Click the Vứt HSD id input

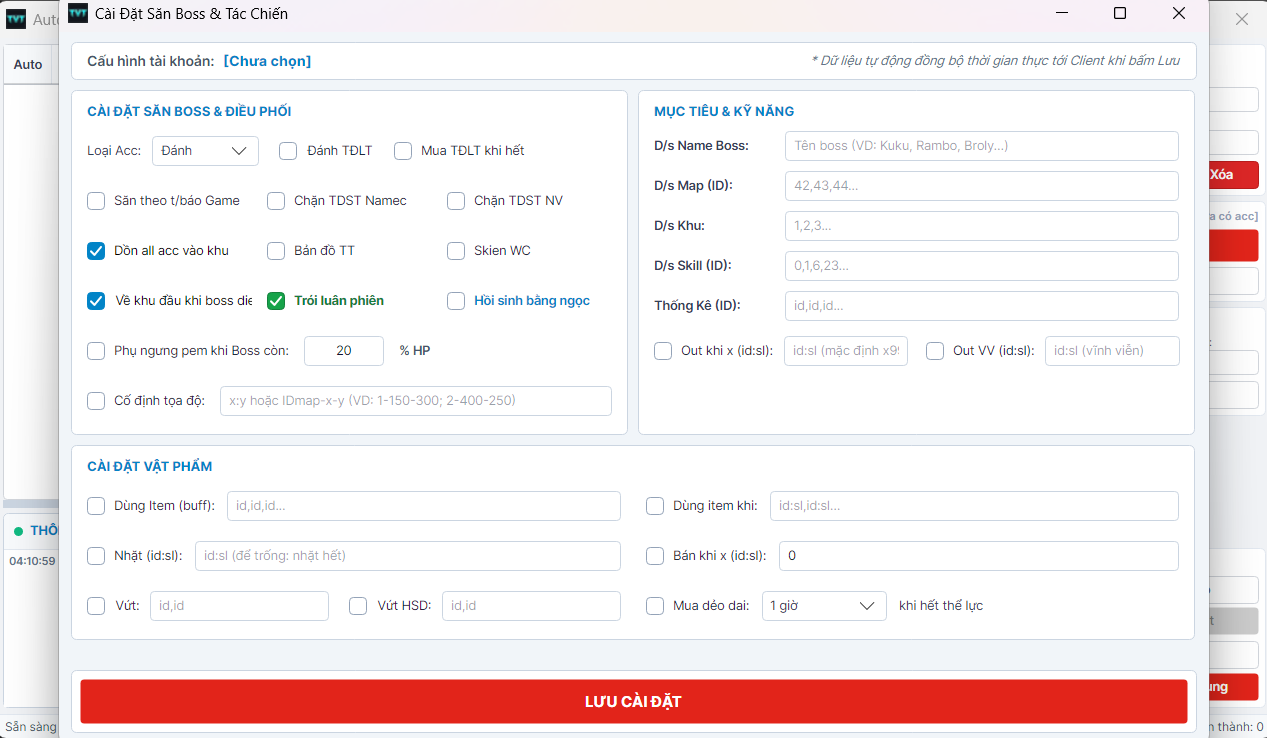[x=532, y=606]
